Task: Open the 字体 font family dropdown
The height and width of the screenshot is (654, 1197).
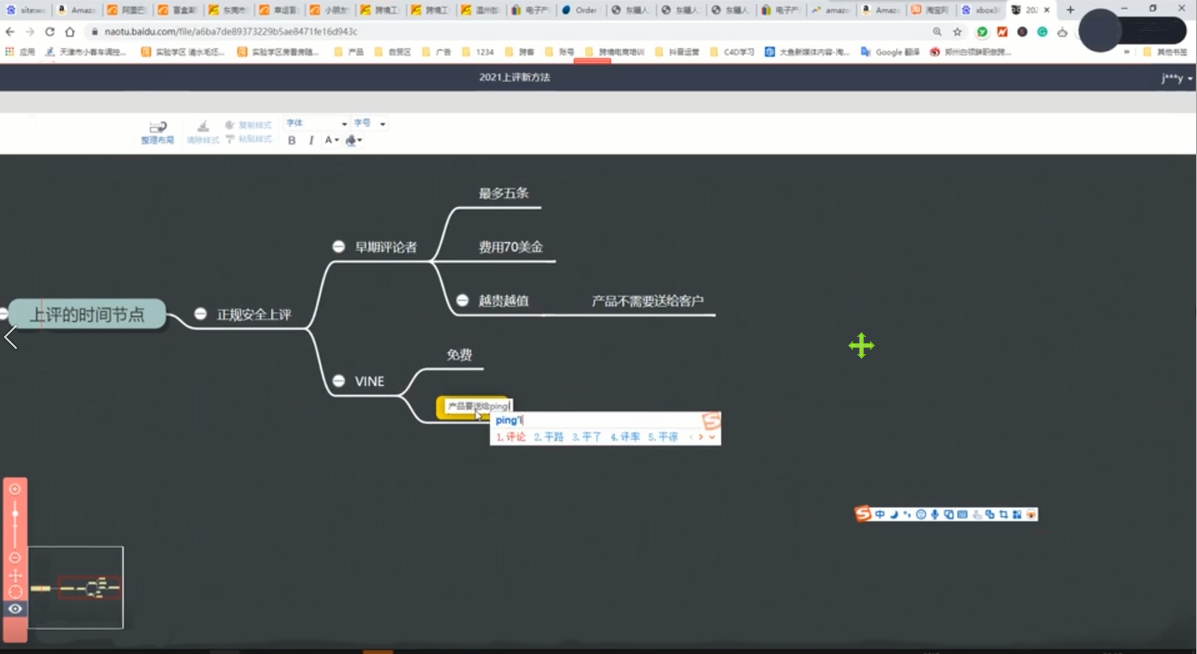Action: [x=316, y=123]
